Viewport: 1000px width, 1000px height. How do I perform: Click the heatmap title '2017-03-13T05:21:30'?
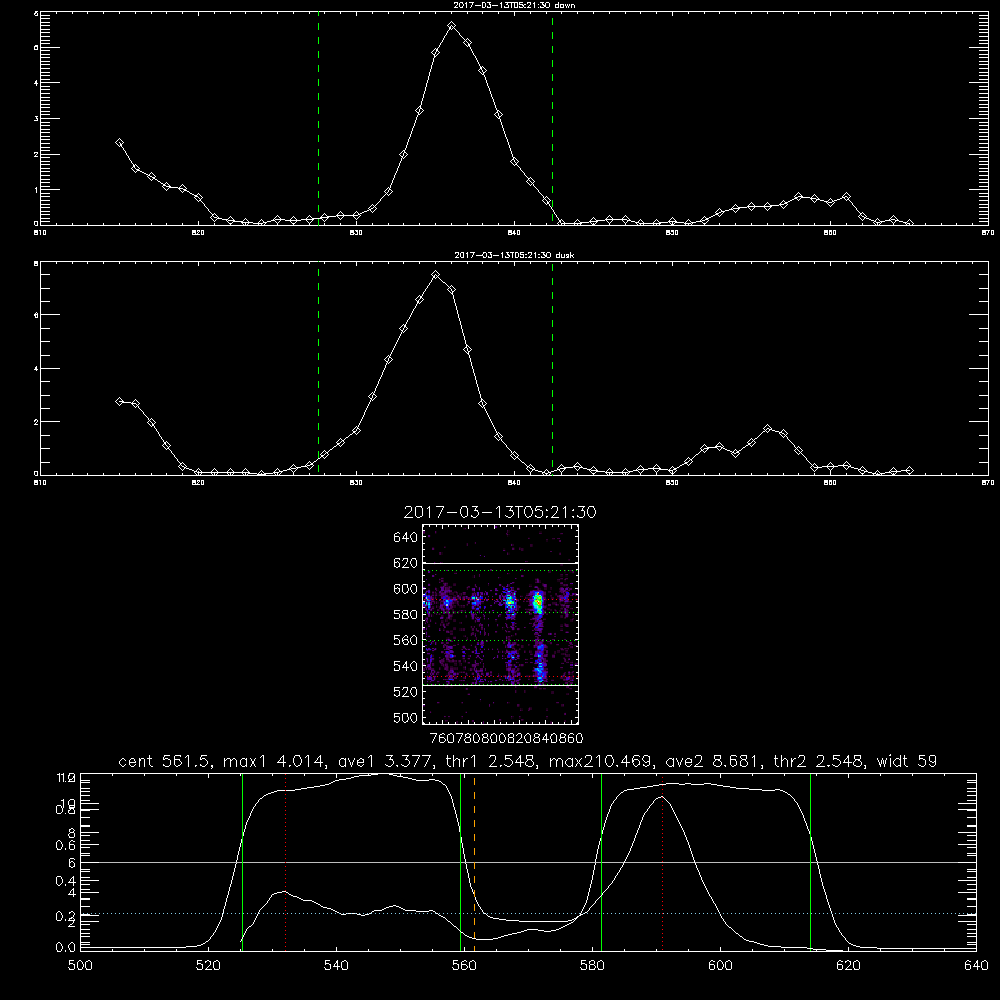[x=500, y=512]
